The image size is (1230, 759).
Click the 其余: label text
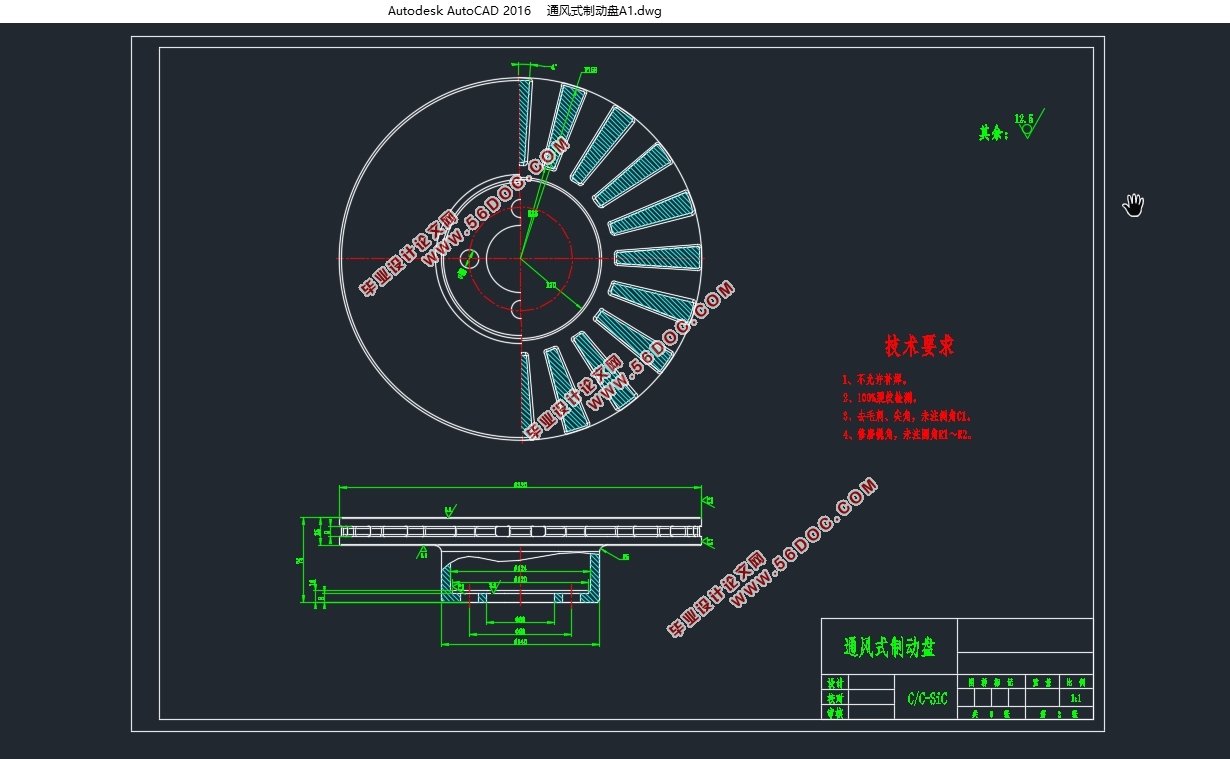pos(993,133)
